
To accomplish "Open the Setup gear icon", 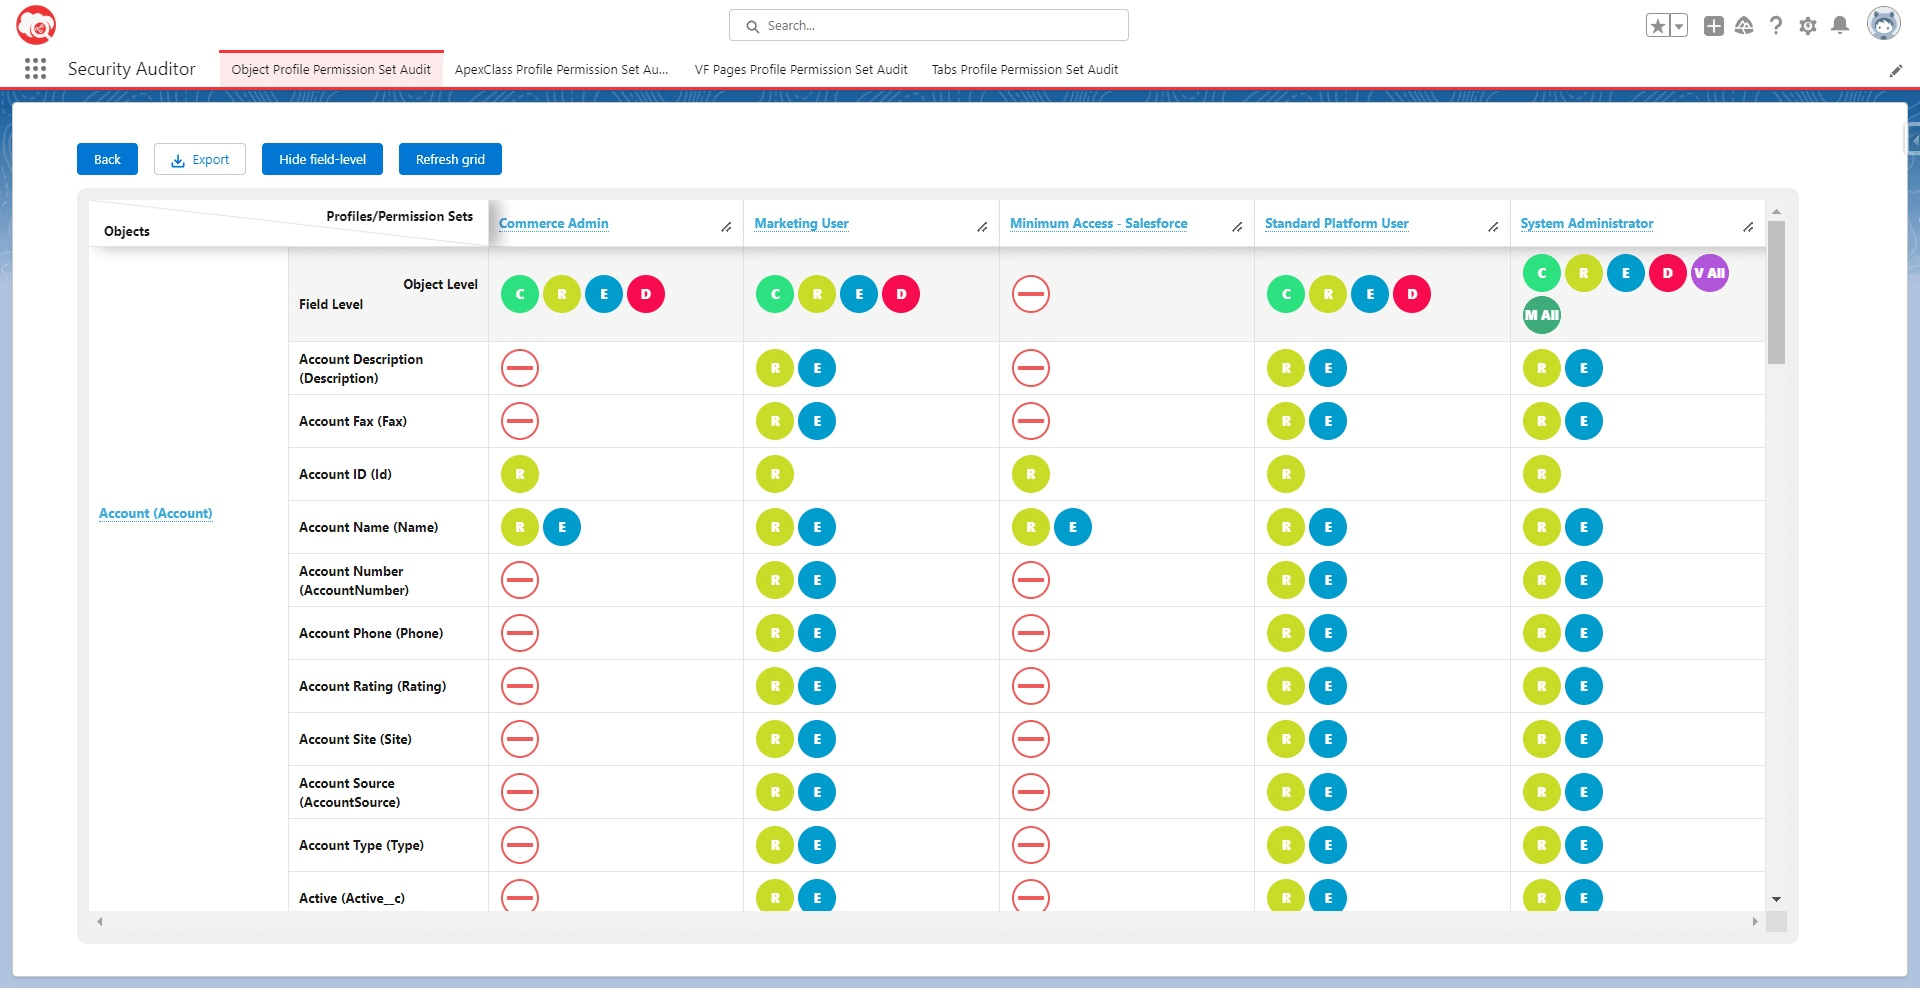I will [1808, 26].
